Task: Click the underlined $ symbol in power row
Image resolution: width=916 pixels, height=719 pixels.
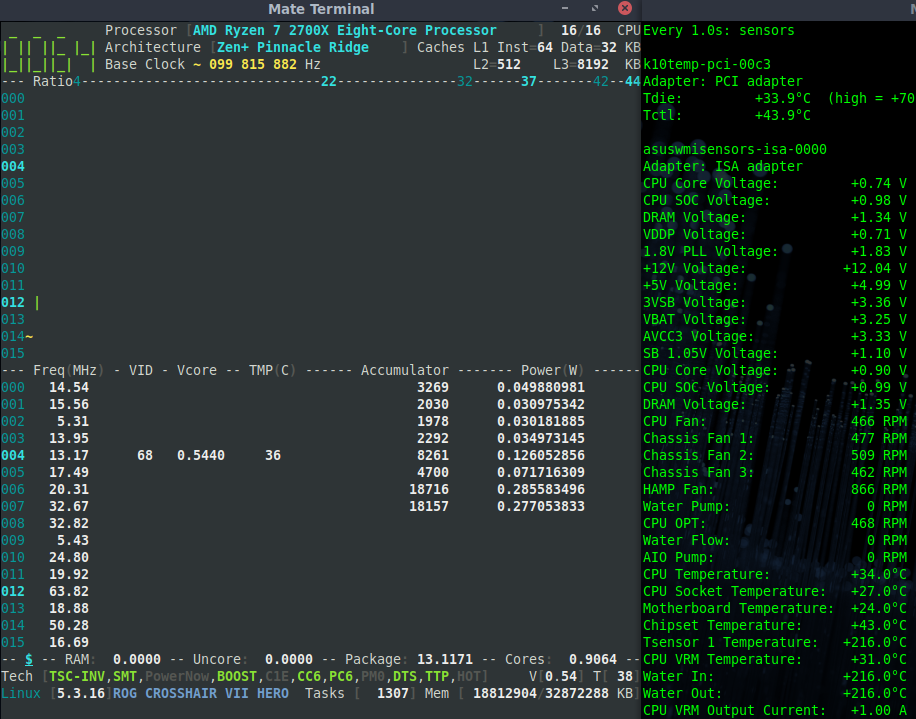Action: (29, 659)
